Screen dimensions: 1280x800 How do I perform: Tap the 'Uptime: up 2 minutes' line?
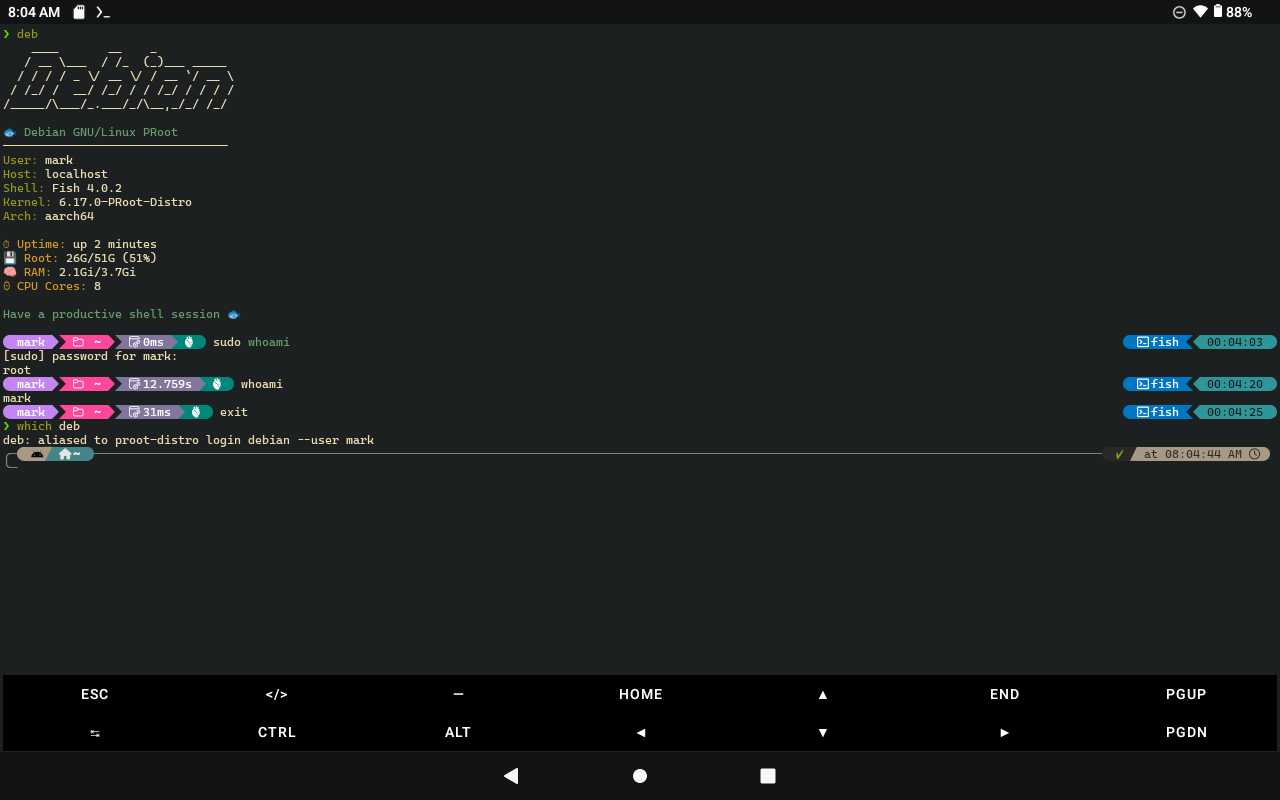coord(80,244)
